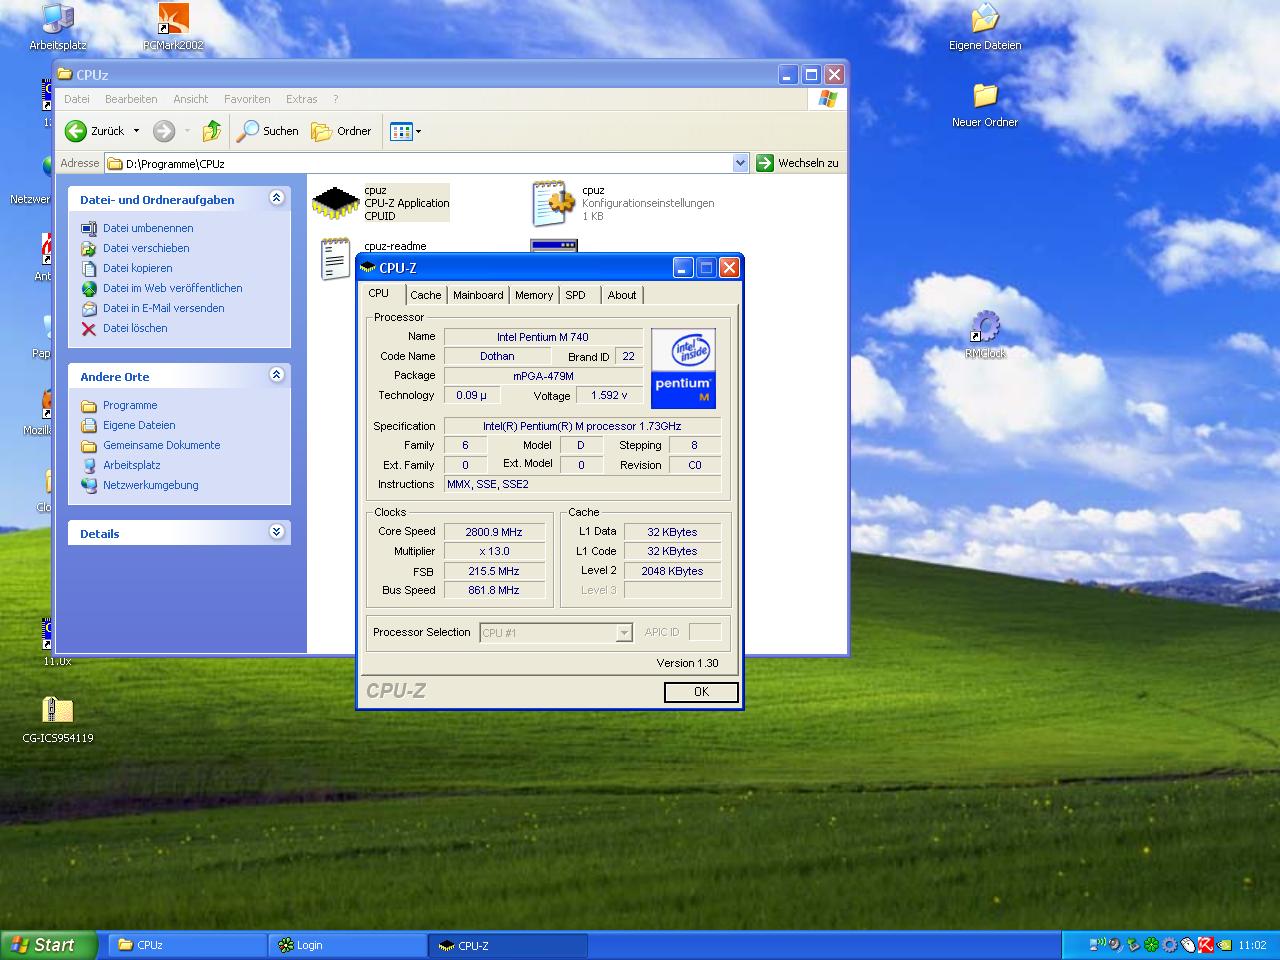Screen dimensions: 1280x960
Task: Click Datei löschen in the sidebar
Action: (135, 328)
